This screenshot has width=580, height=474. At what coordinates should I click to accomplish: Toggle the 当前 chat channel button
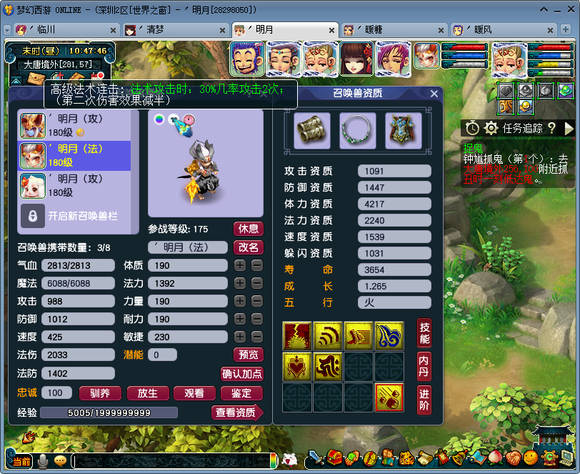pos(21,461)
